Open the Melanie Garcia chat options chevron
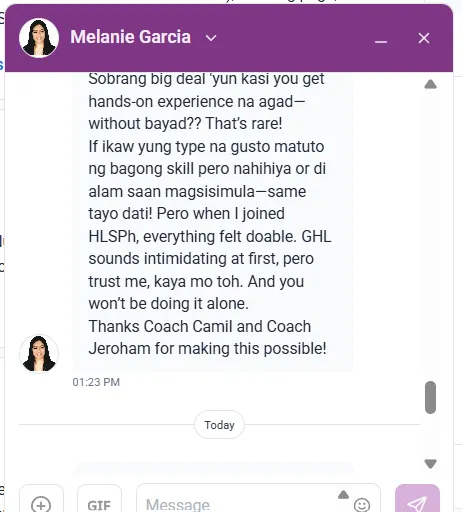 tap(211, 38)
